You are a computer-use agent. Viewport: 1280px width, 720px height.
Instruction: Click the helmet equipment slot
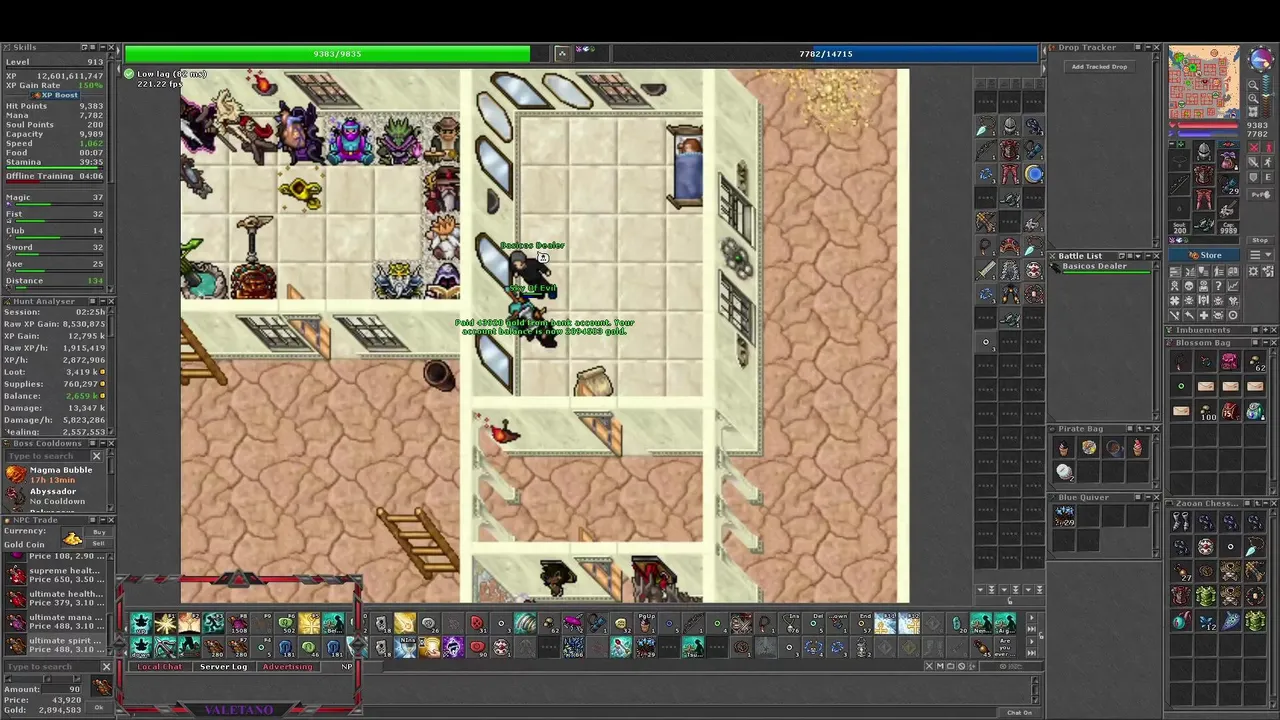[x=1204, y=151]
